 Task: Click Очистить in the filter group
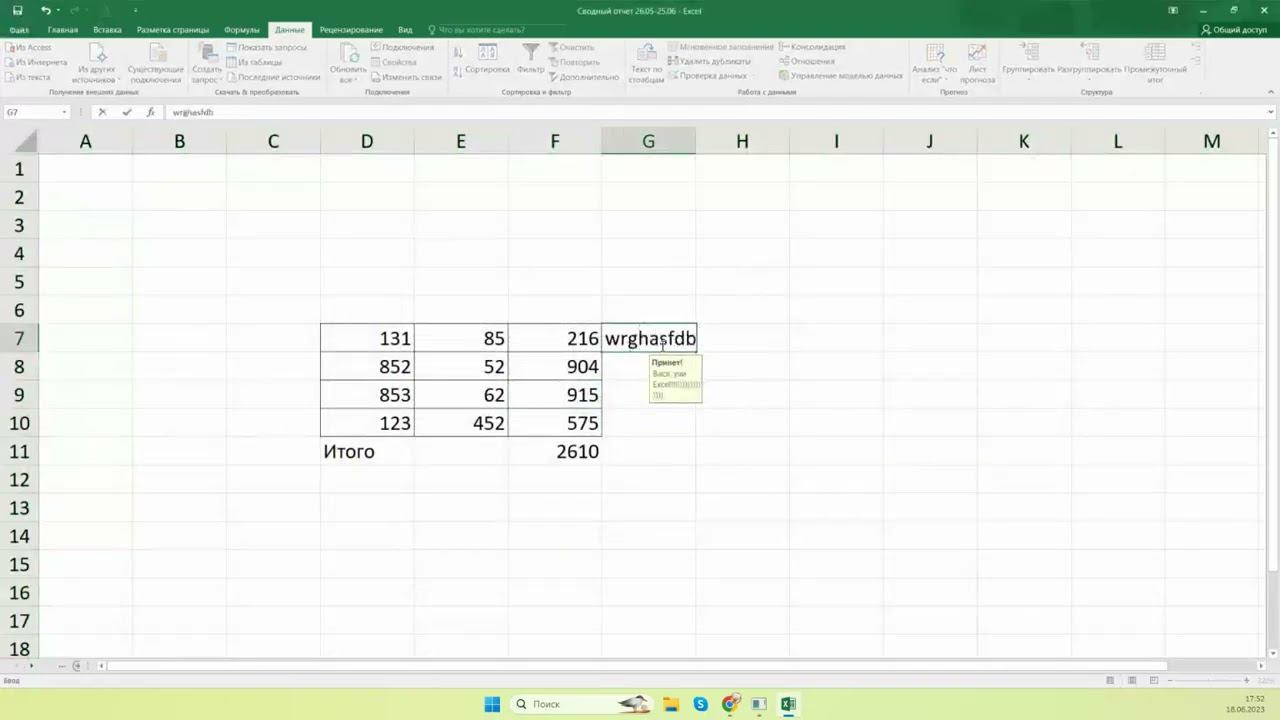coord(571,47)
